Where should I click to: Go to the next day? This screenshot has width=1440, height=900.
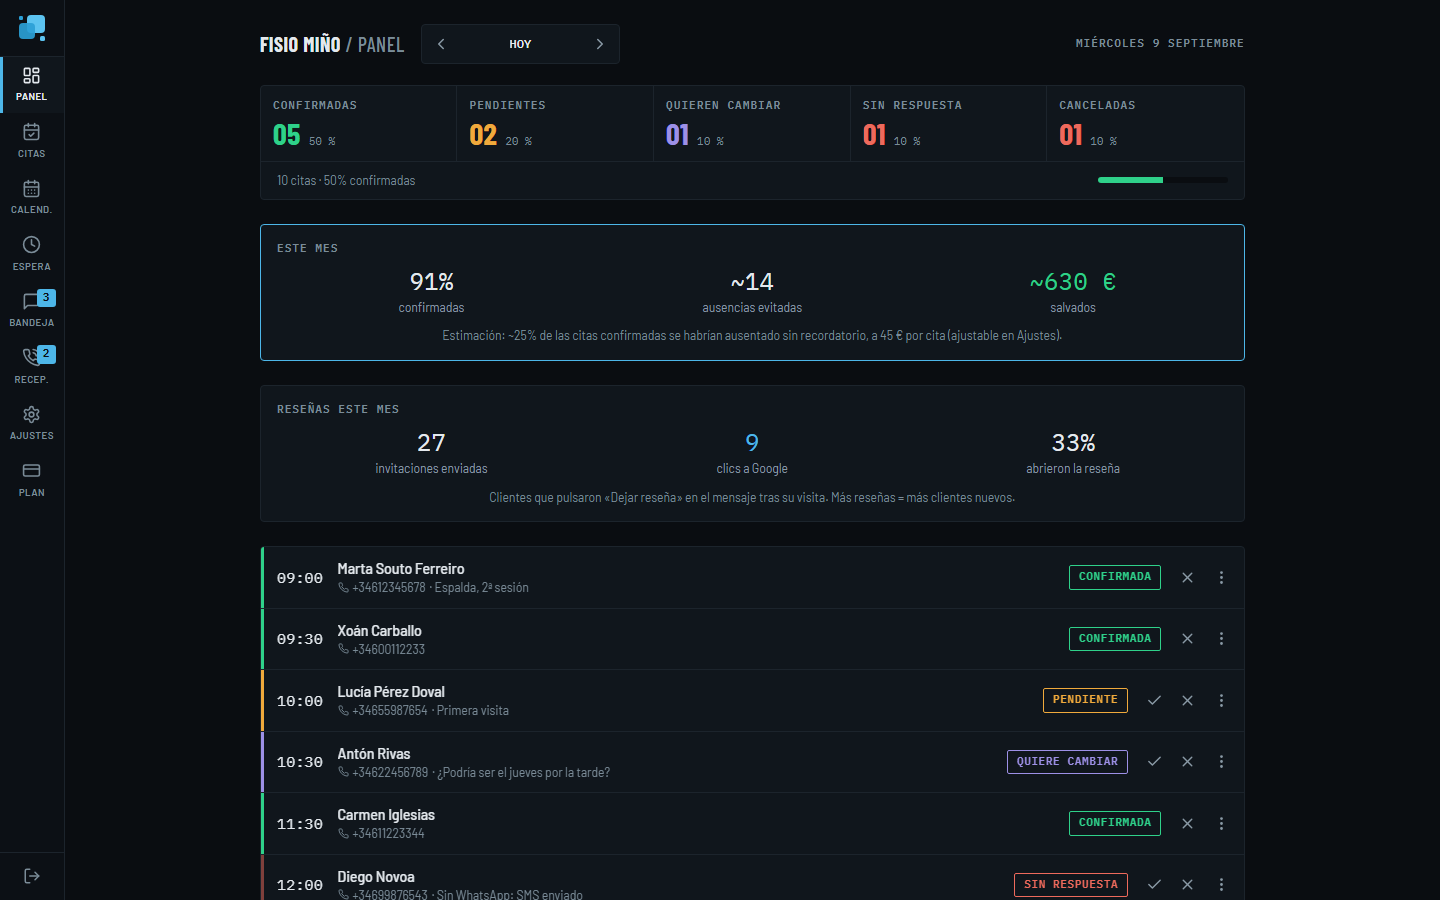click(599, 44)
